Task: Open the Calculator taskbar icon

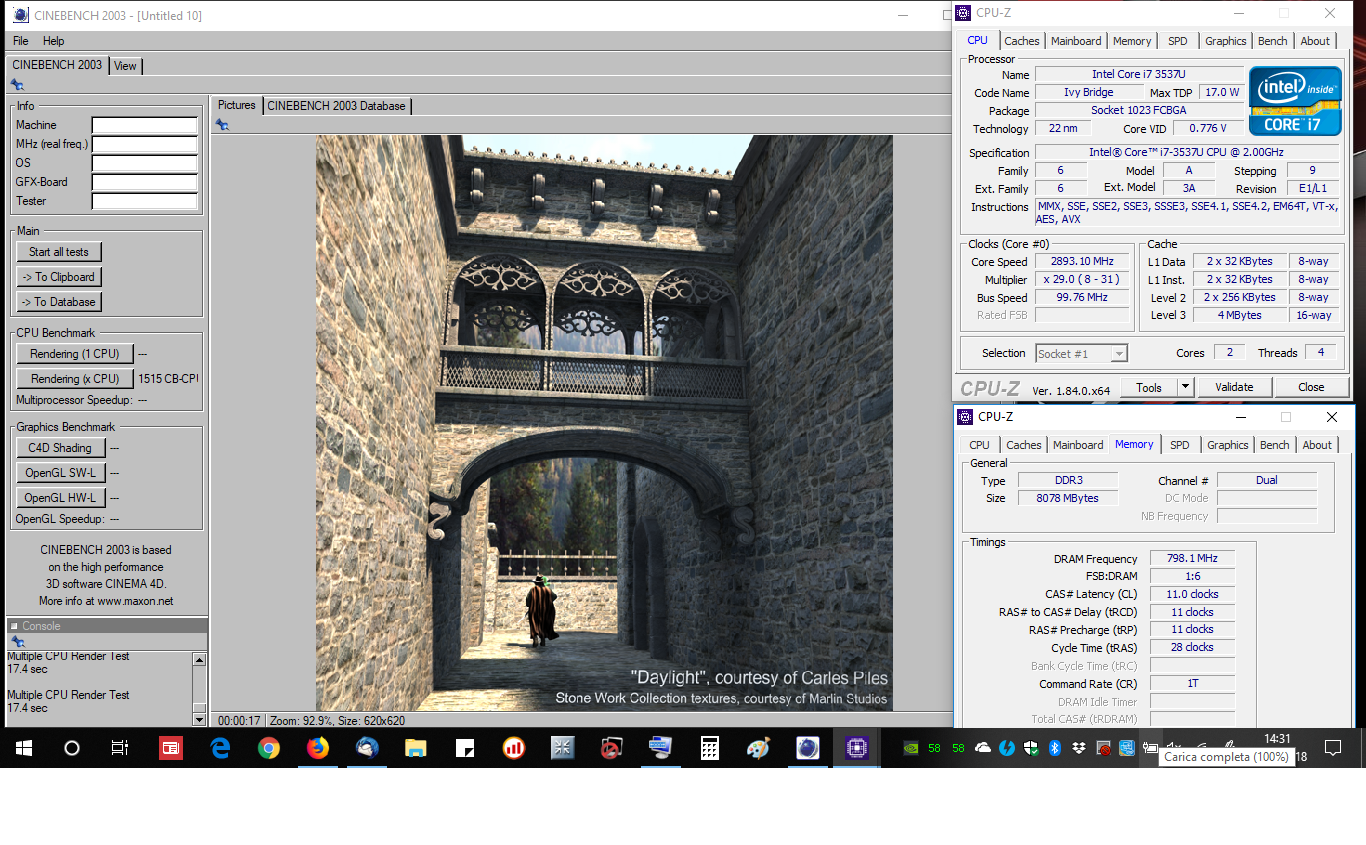Action: (710, 747)
